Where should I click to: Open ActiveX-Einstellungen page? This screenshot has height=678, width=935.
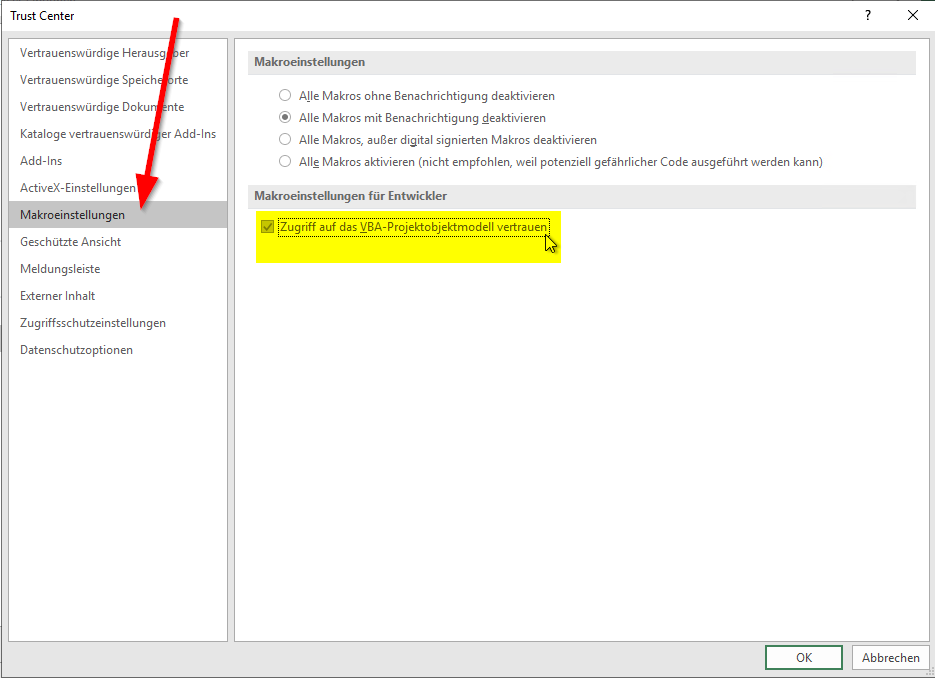(x=78, y=188)
